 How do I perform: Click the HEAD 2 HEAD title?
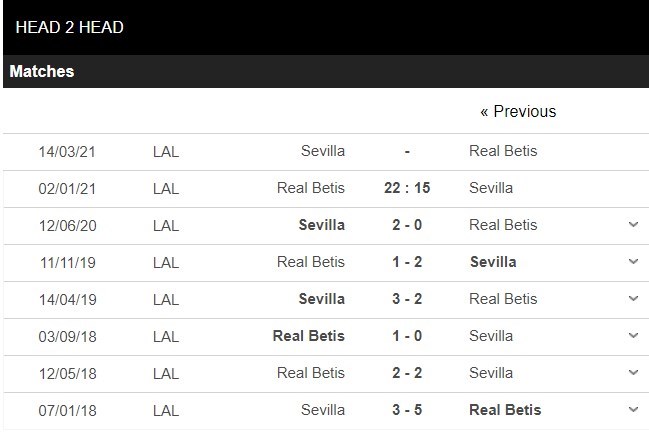(70, 28)
